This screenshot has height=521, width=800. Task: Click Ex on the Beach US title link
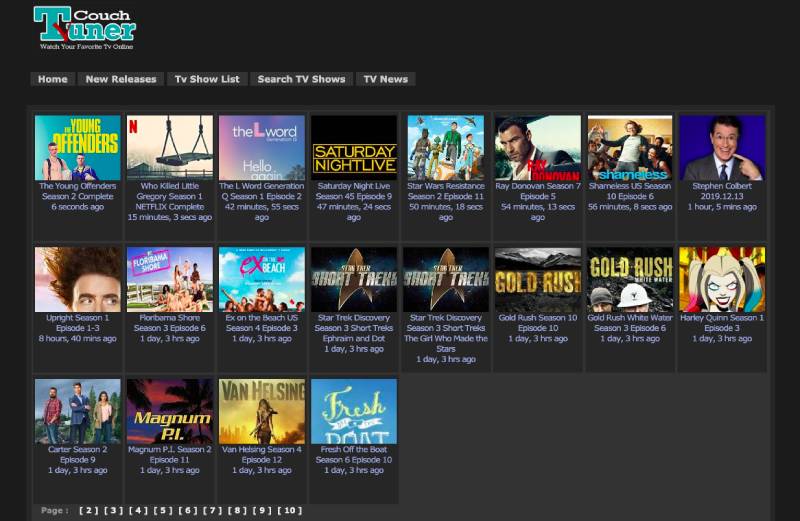262,323
